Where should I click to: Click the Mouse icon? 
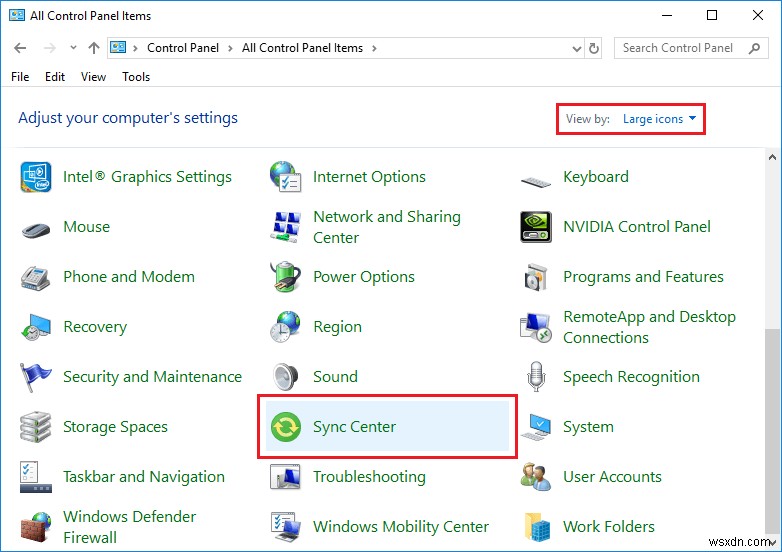tap(36, 230)
